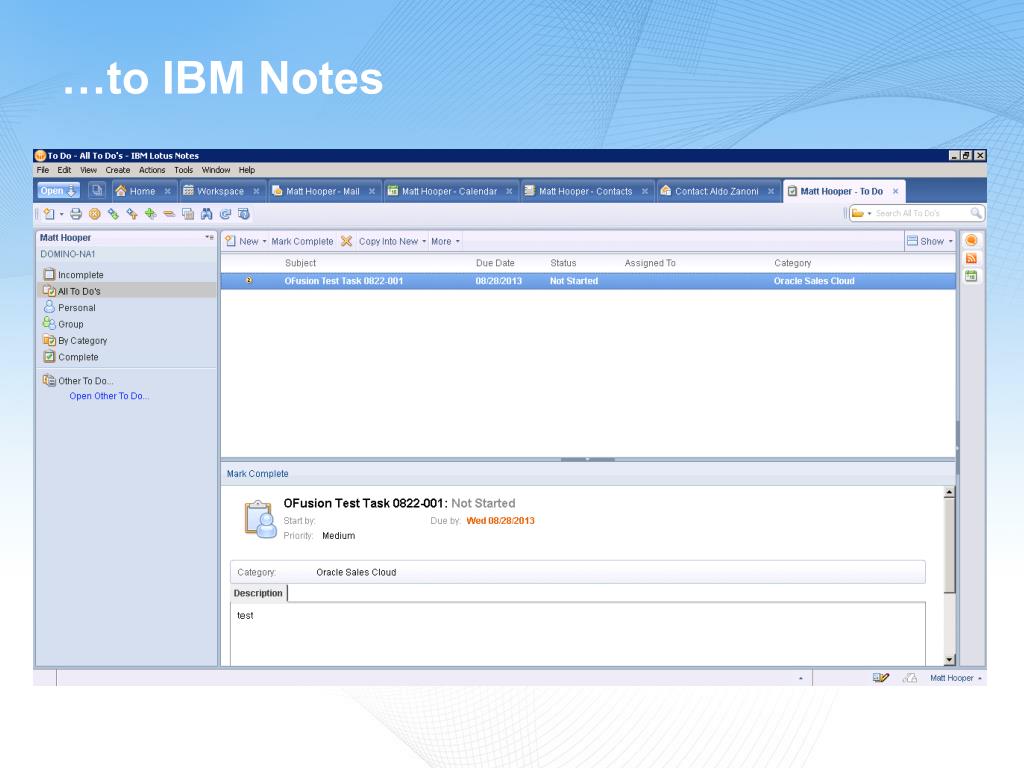Open the Show dropdown
1024x768 pixels.
(x=930, y=242)
